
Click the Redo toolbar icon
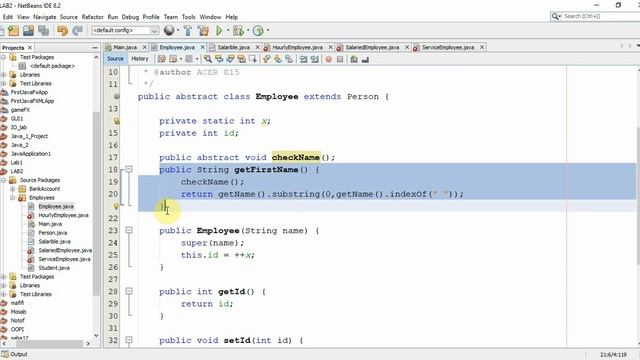point(77,31)
